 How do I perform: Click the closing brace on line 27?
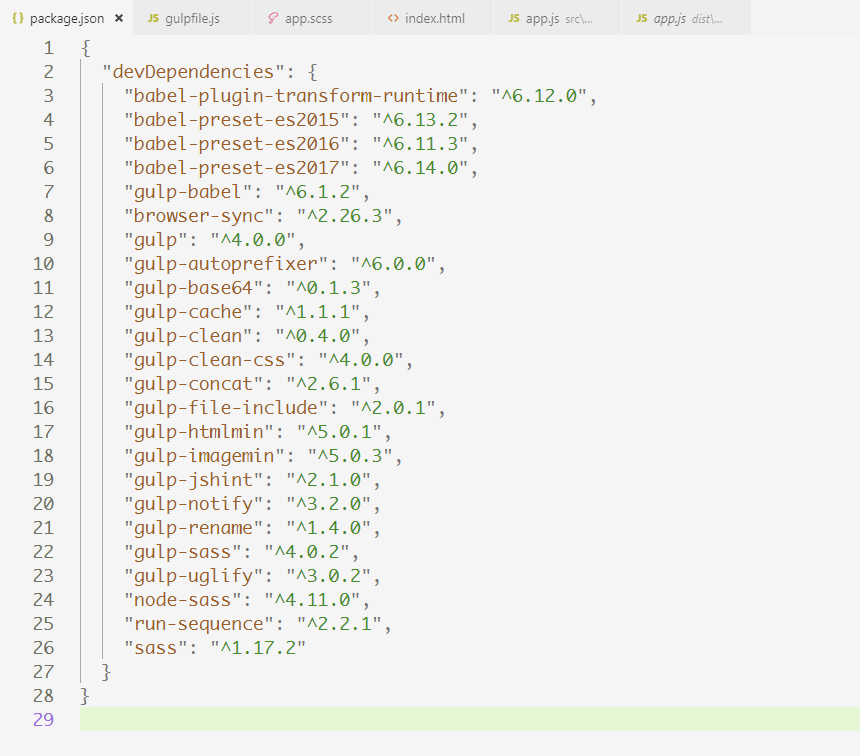point(106,672)
